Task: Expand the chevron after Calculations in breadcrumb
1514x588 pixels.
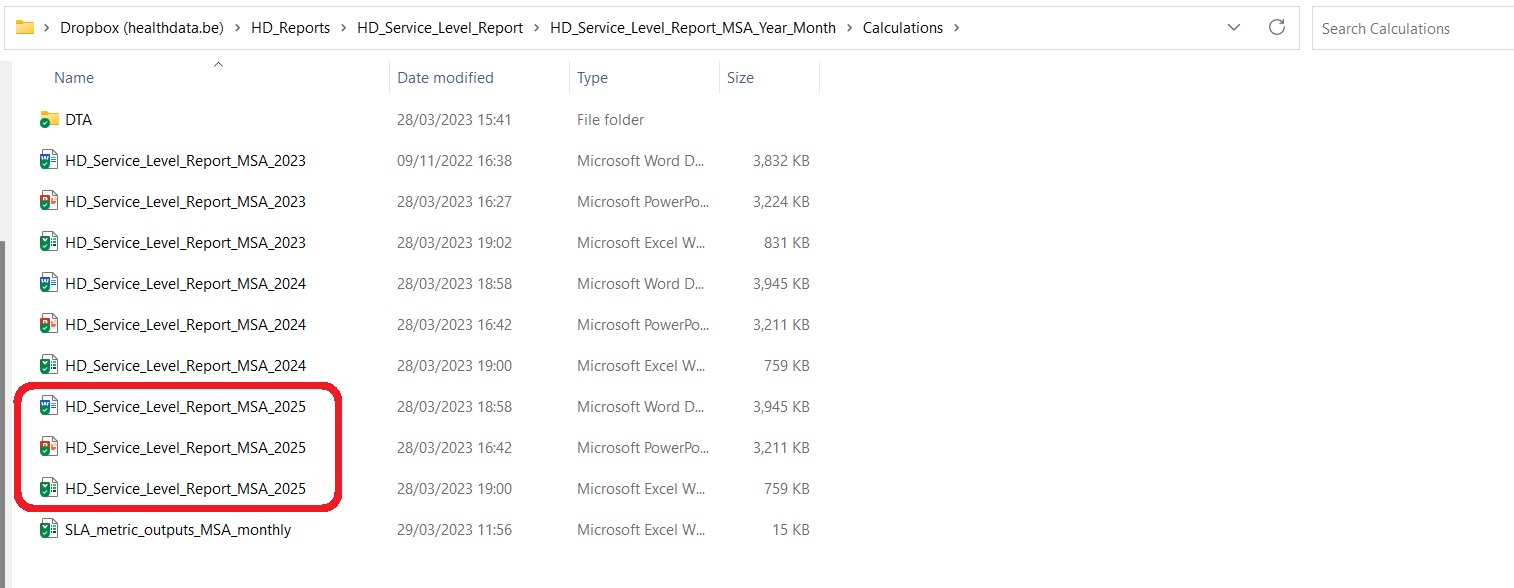Action: (x=957, y=28)
